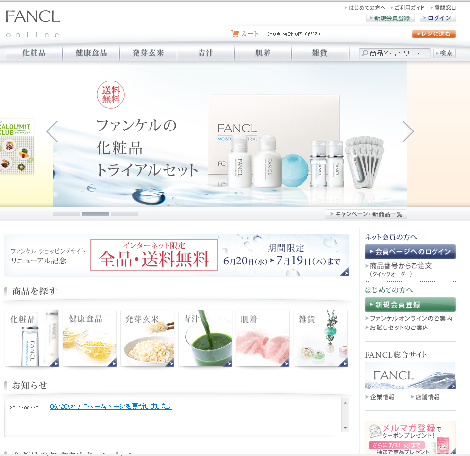The width and height of the screenshot is (470, 456).
Task: Click the blue 会員ページへのログイン button
Action: [x=410, y=252]
